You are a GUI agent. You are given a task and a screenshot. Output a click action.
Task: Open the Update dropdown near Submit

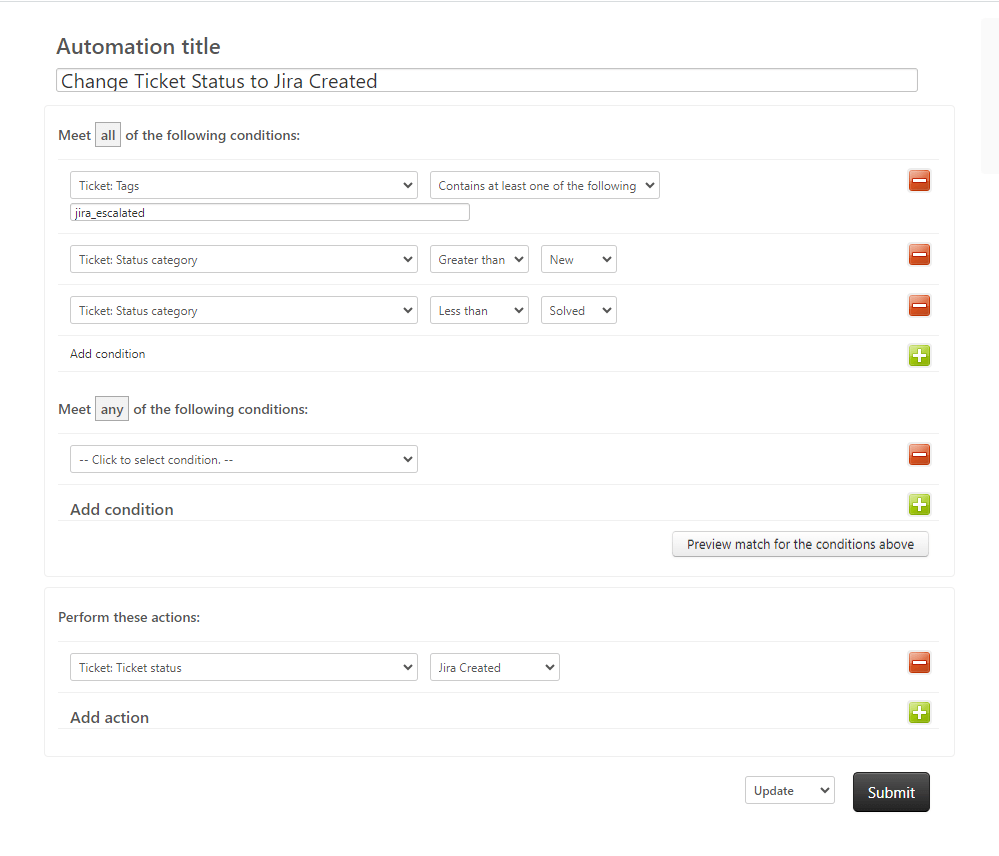[x=789, y=789]
